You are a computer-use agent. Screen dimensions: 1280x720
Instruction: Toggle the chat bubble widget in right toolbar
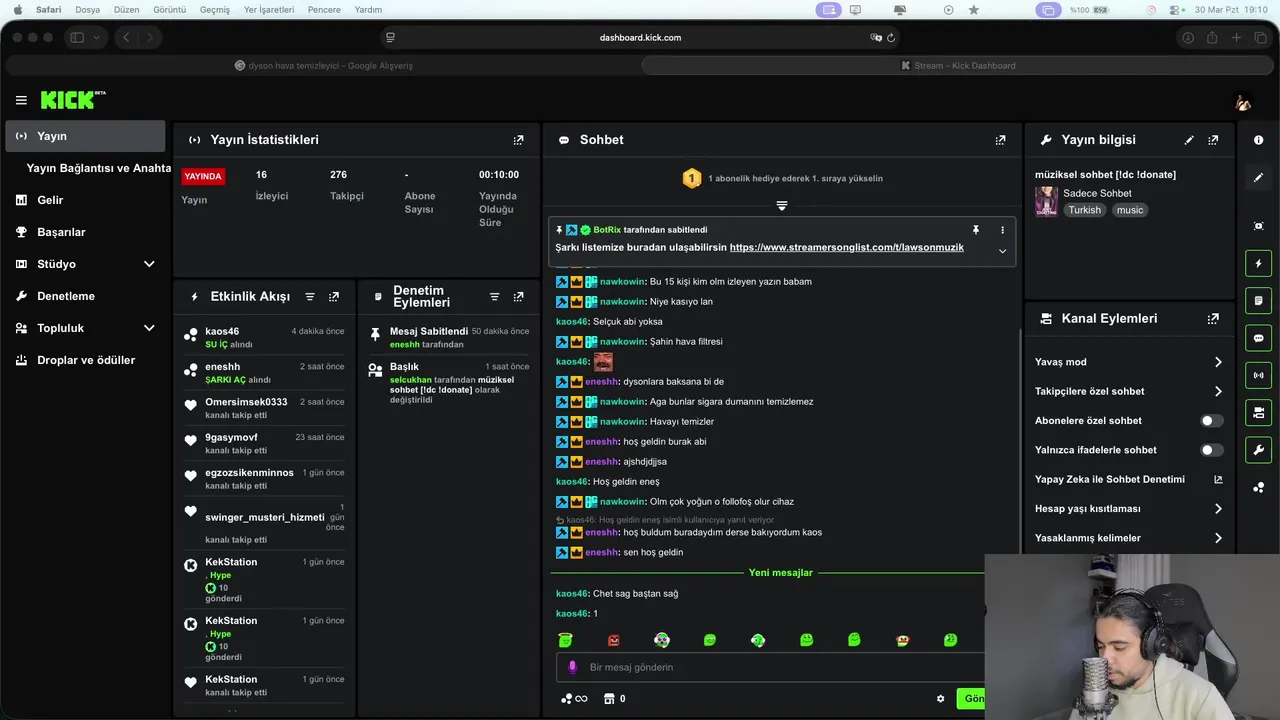[x=1258, y=338]
